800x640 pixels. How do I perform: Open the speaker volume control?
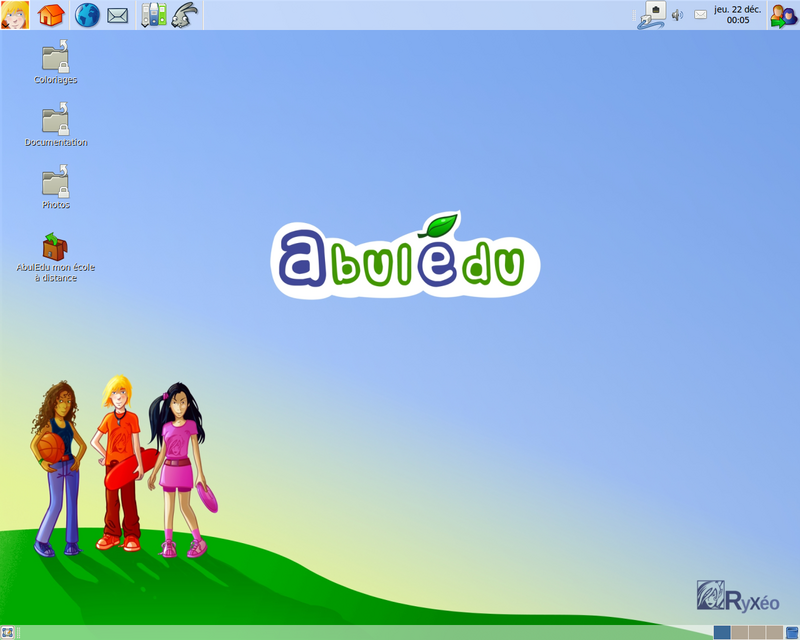coord(677,15)
